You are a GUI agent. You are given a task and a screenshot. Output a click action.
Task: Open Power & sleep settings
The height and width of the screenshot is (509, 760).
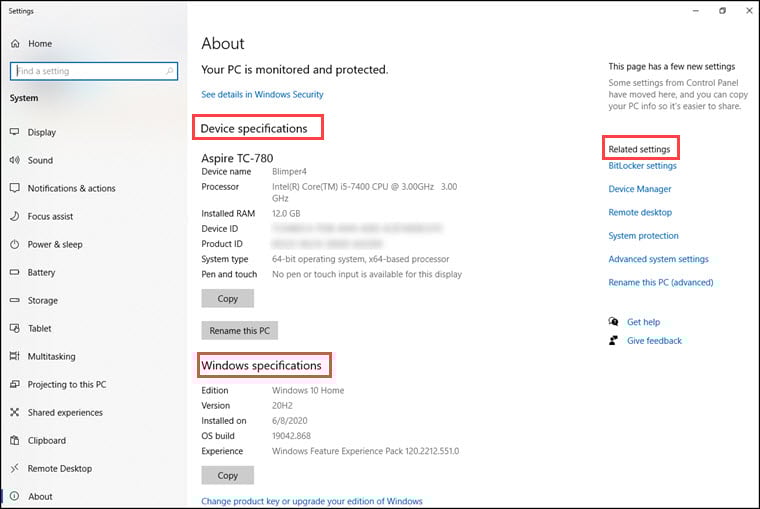[x=55, y=244]
